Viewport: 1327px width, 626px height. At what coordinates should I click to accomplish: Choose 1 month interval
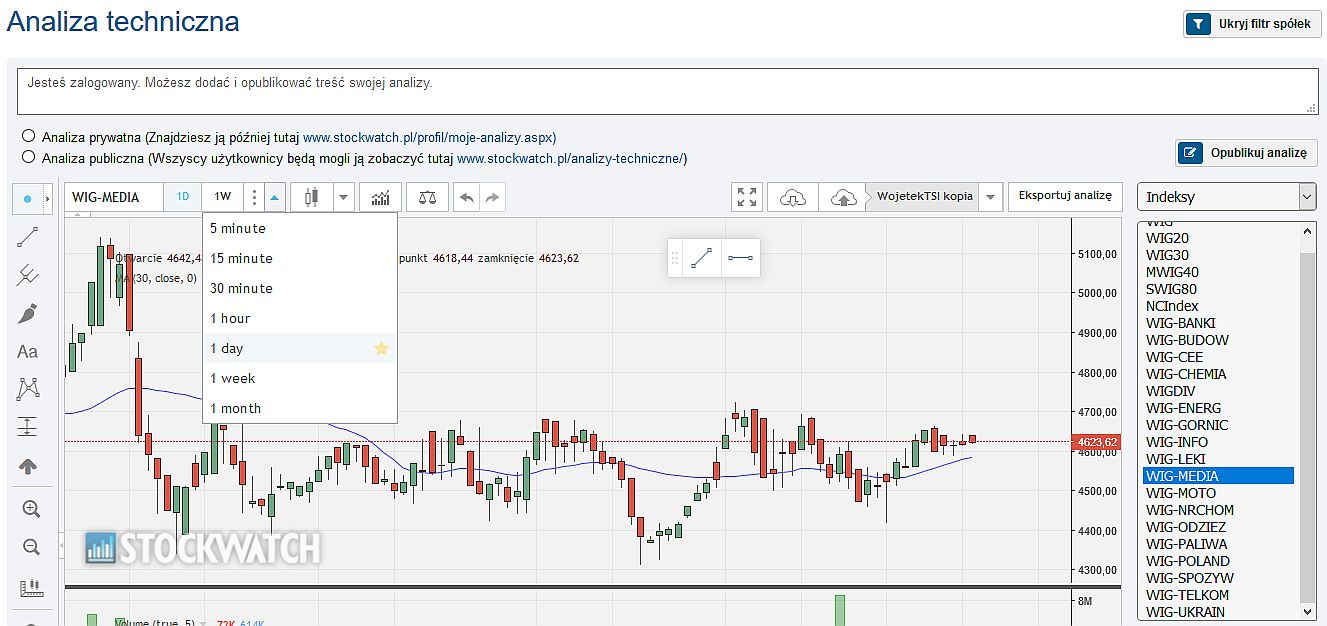pos(300,408)
